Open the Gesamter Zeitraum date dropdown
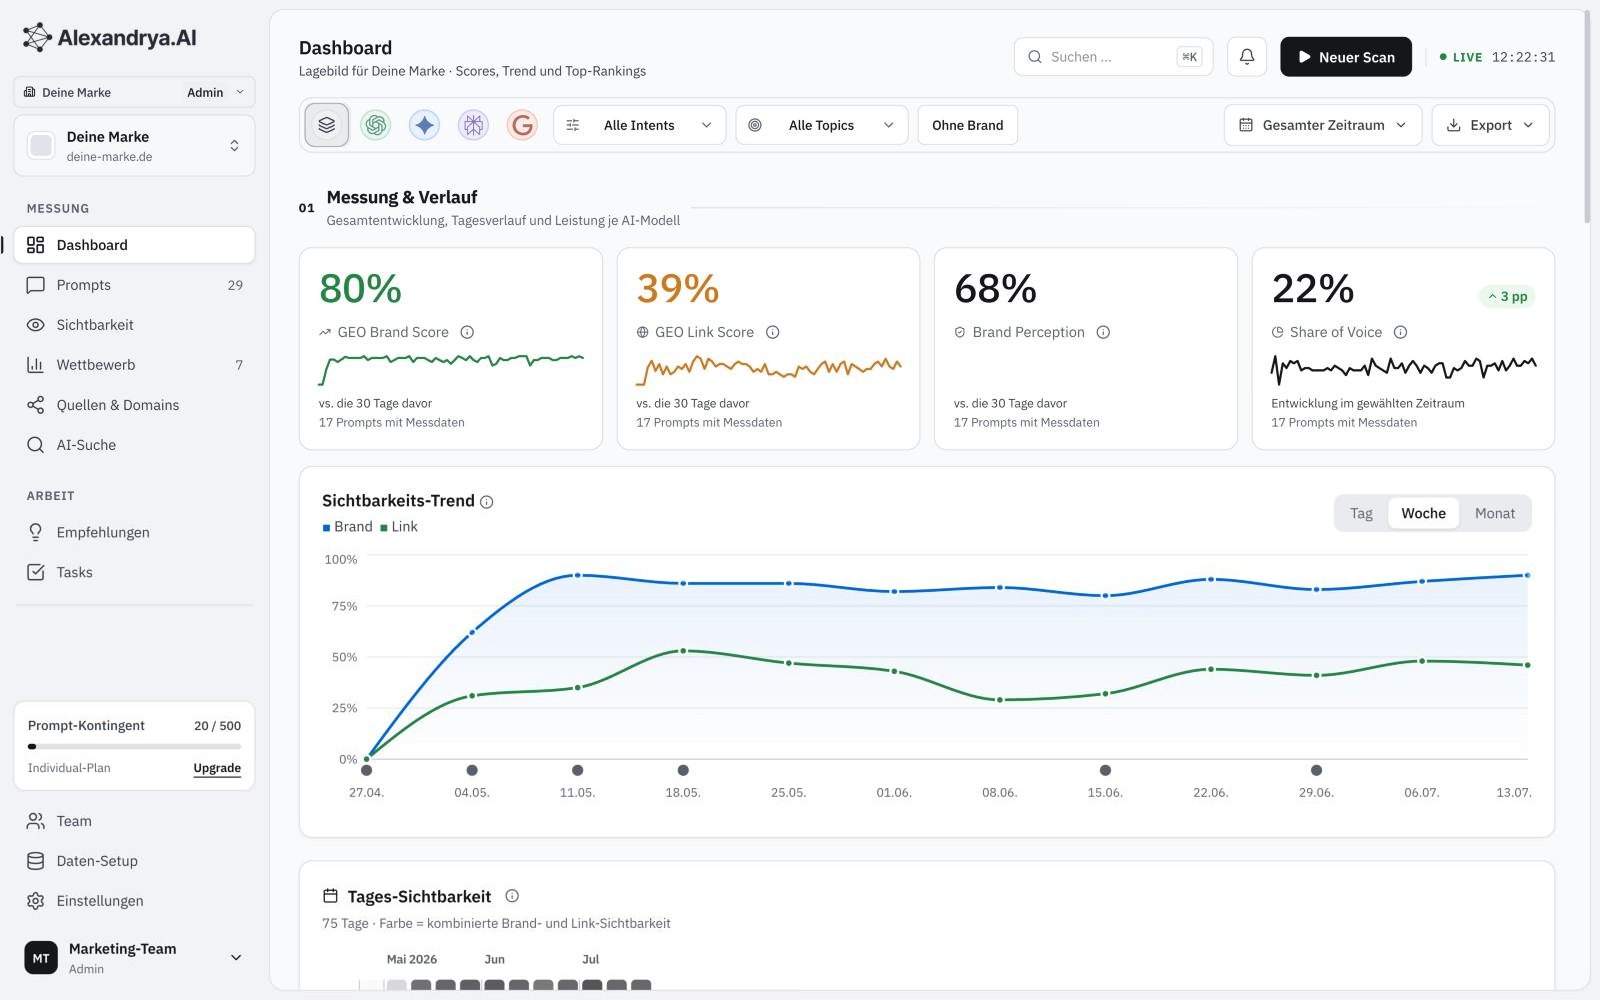1600x1000 pixels. pos(1323,125)
